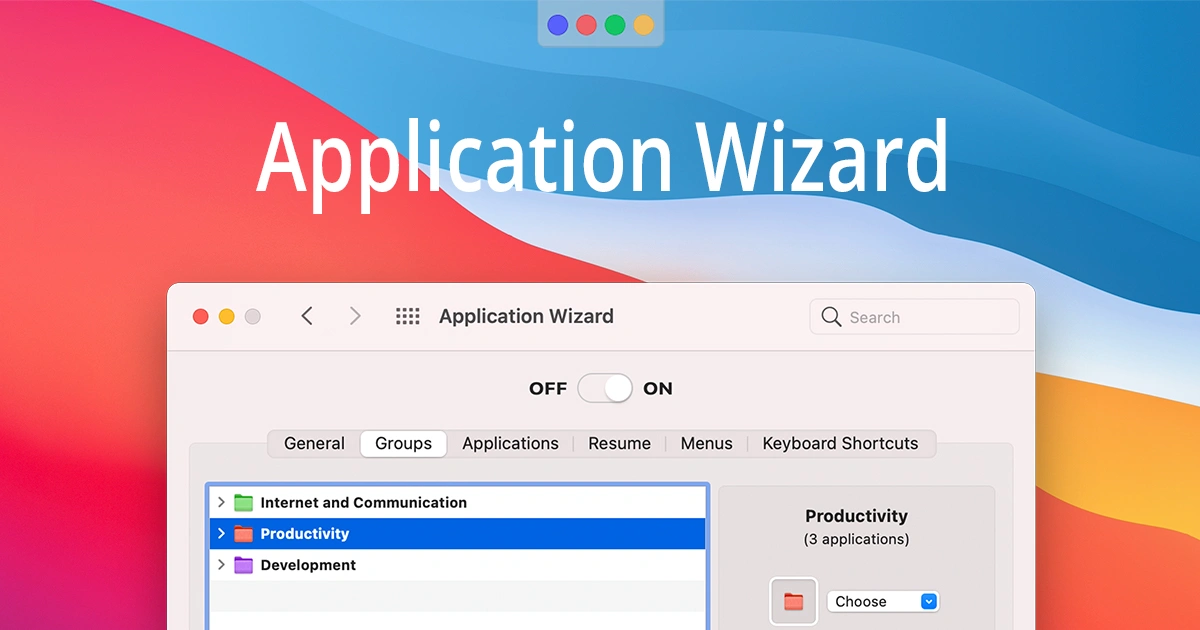Click the green dot in the top banner
Image resolution: width=1200 pixels, height=630 pixels.
pyautogui.click(x=615, y=25)
